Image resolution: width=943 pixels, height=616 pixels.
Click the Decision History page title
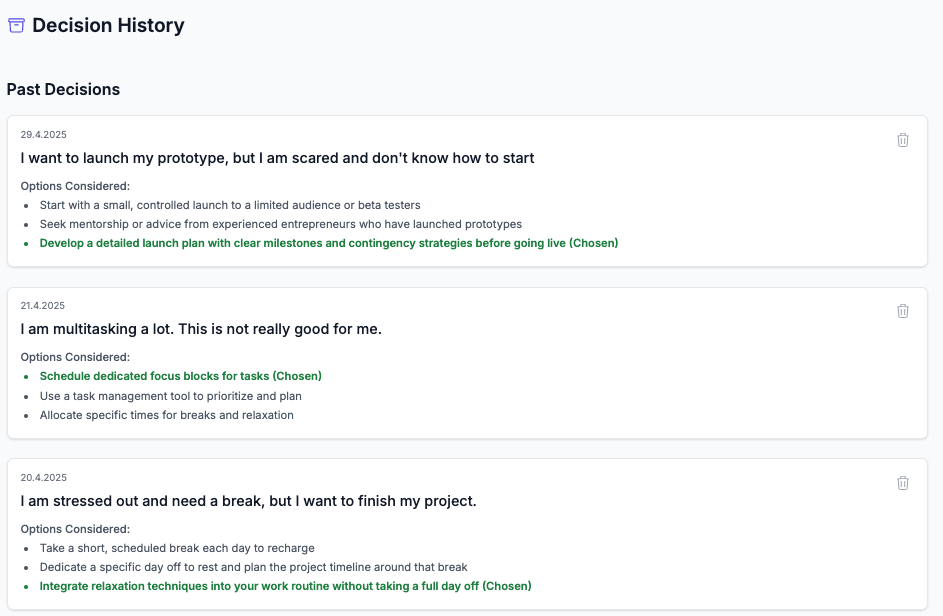(x=108, y=26)
